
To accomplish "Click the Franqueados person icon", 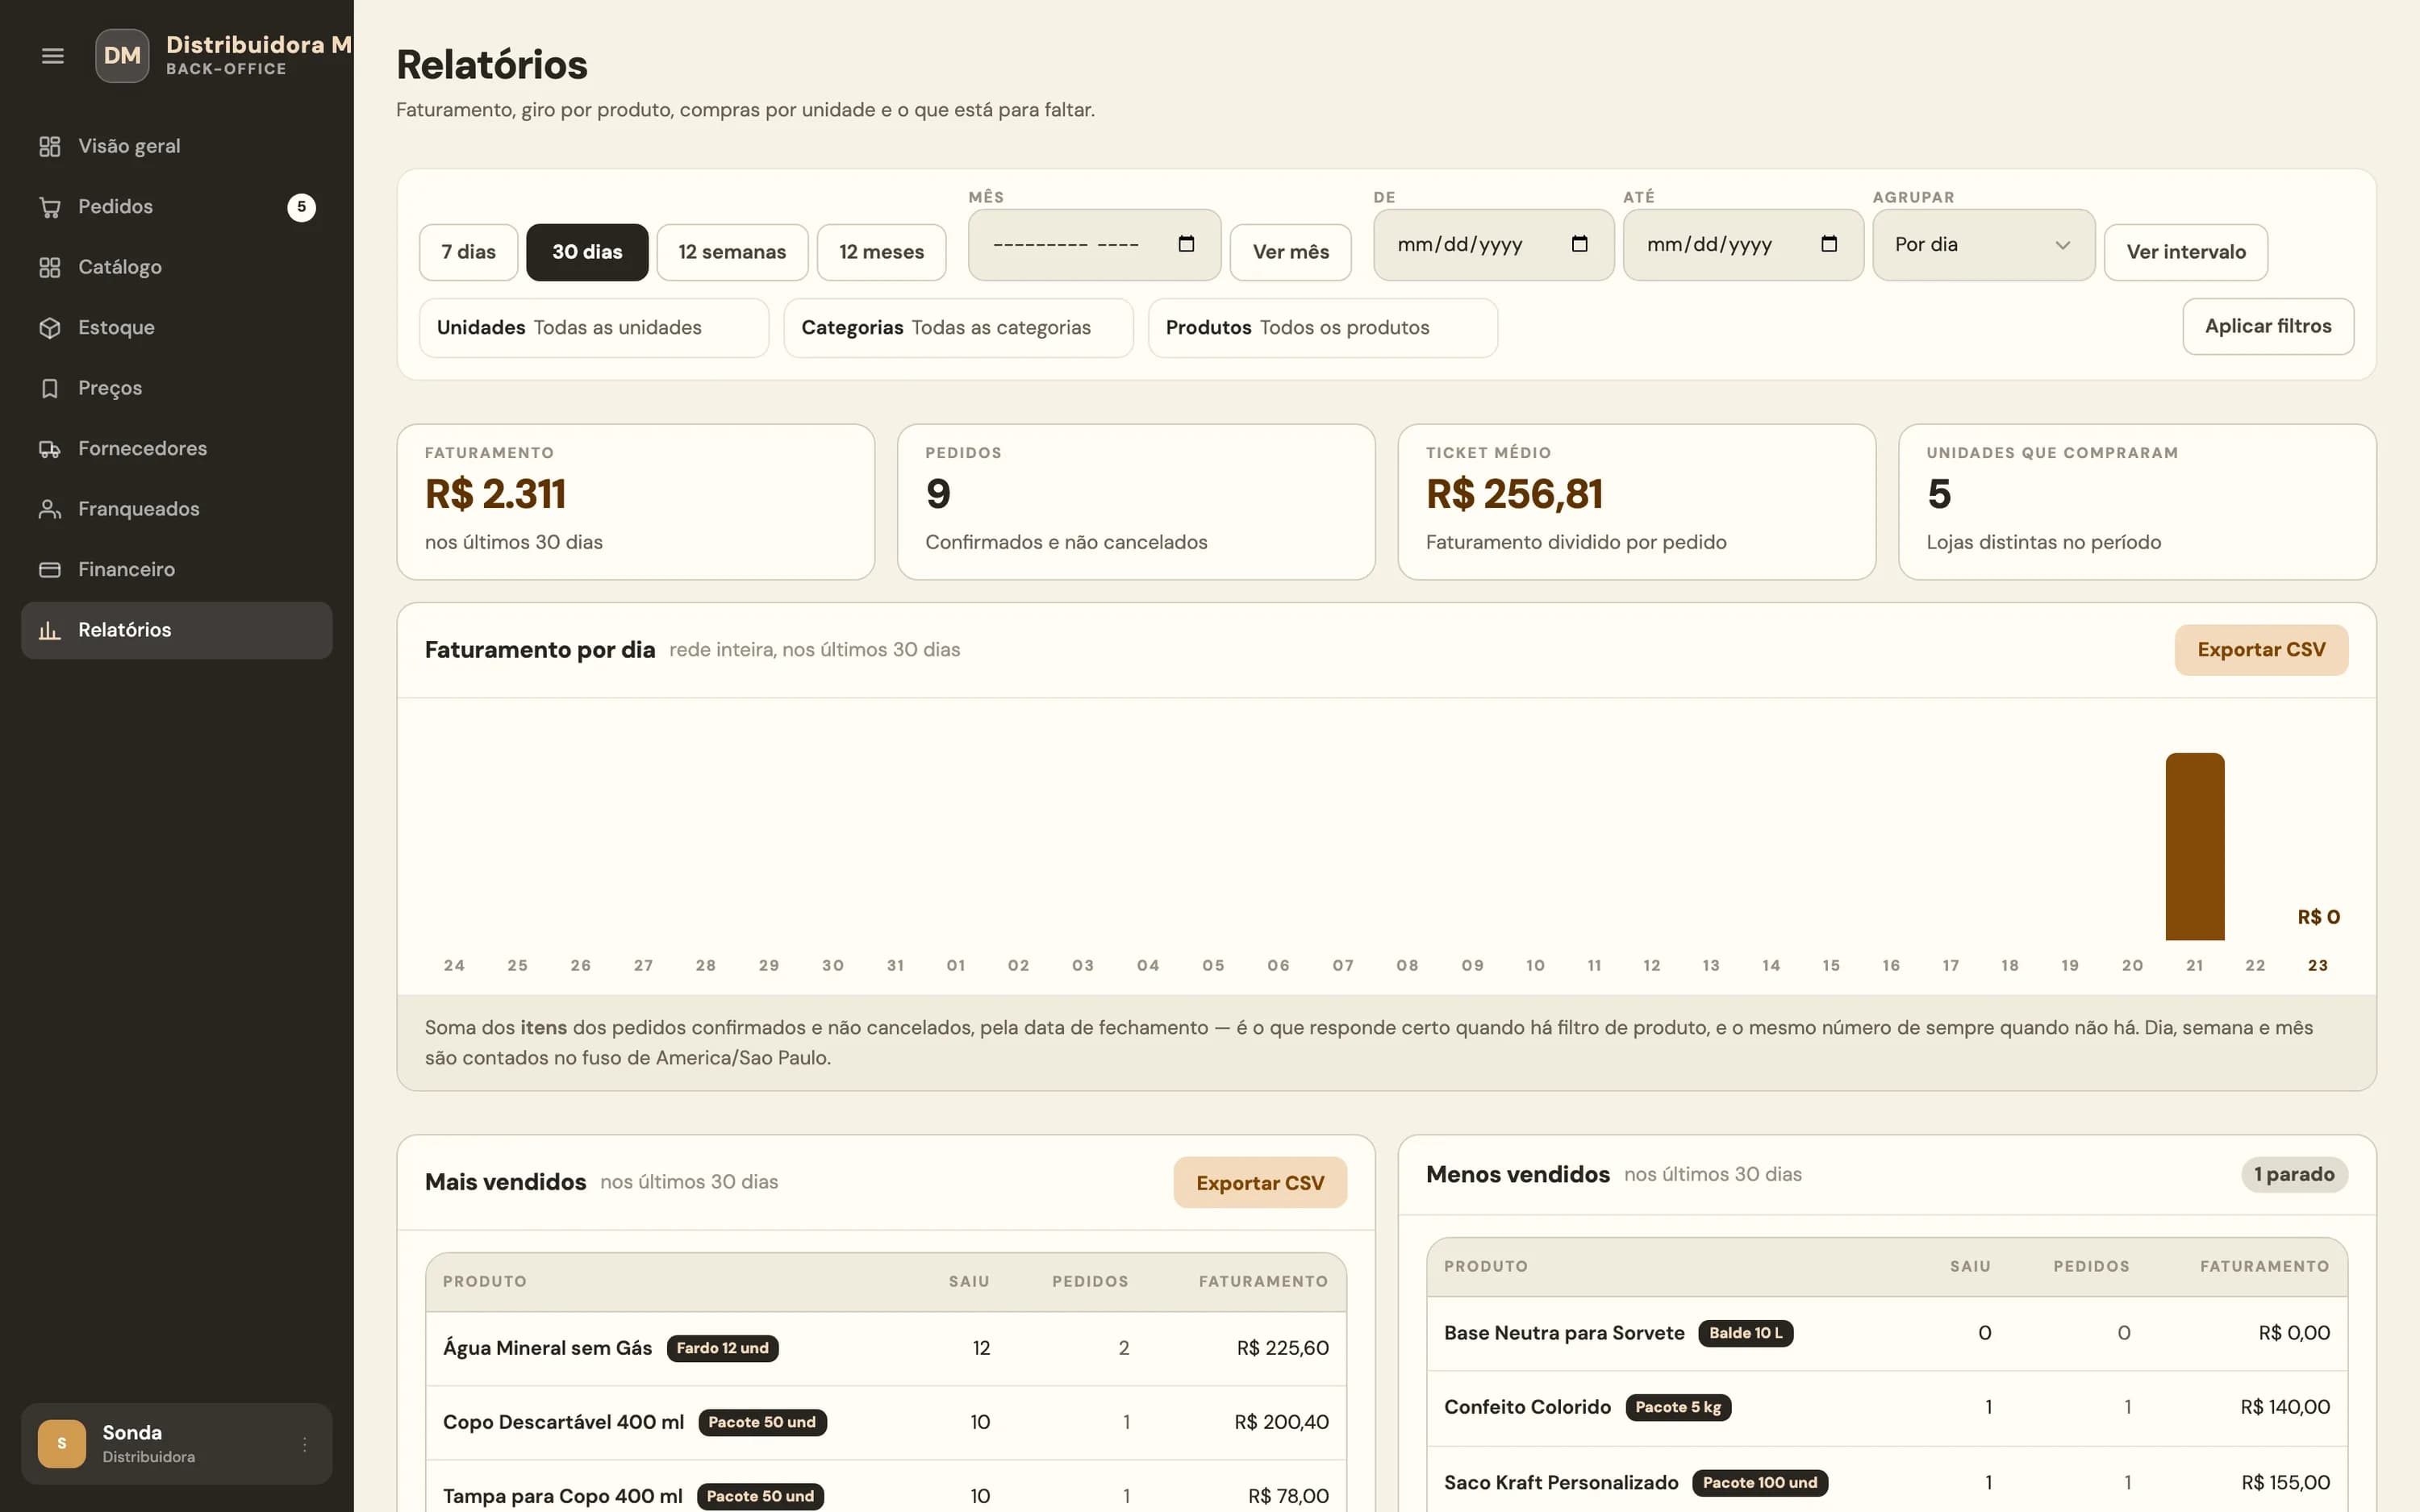I will click(x=50, y=509).
